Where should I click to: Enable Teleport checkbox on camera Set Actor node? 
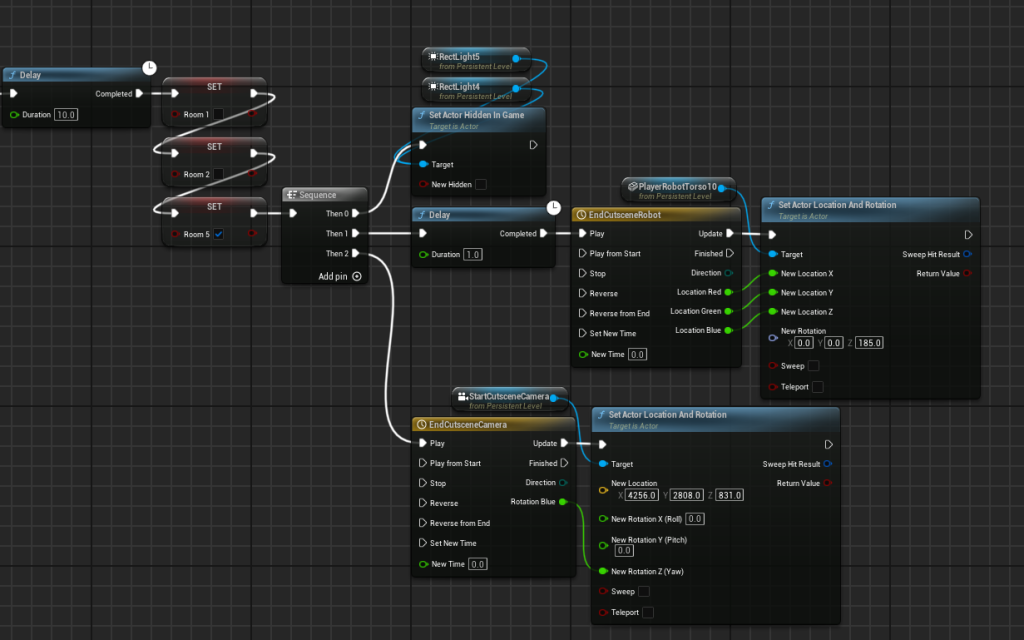648,612
